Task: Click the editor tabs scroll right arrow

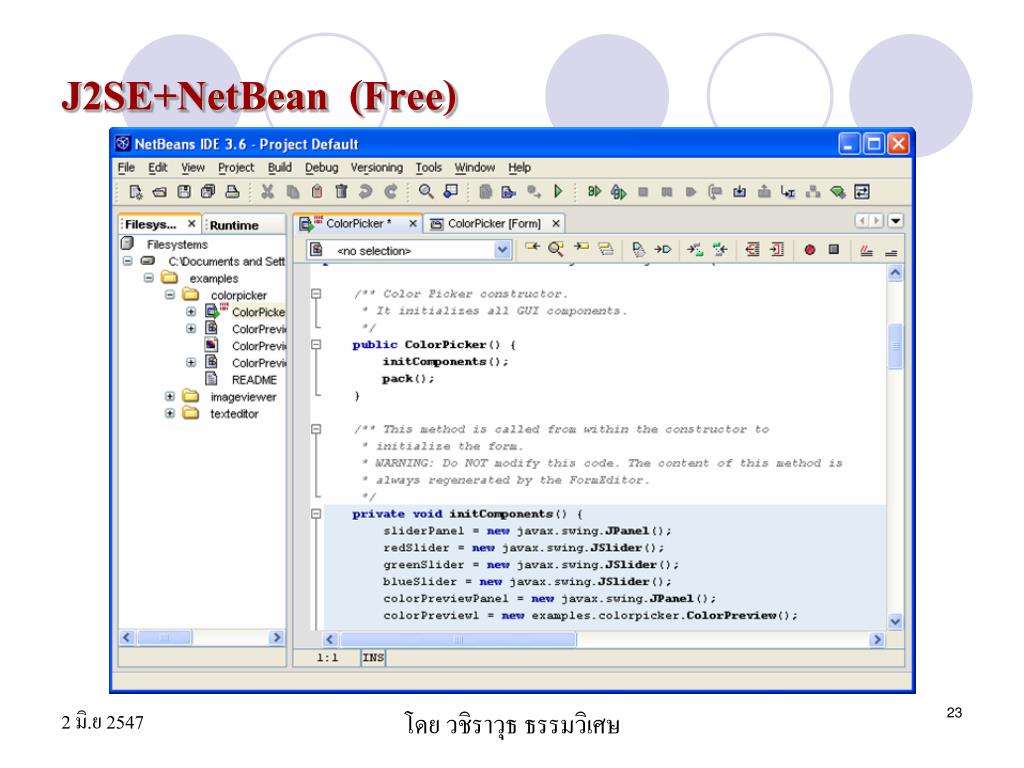Action: coord(877,221)
